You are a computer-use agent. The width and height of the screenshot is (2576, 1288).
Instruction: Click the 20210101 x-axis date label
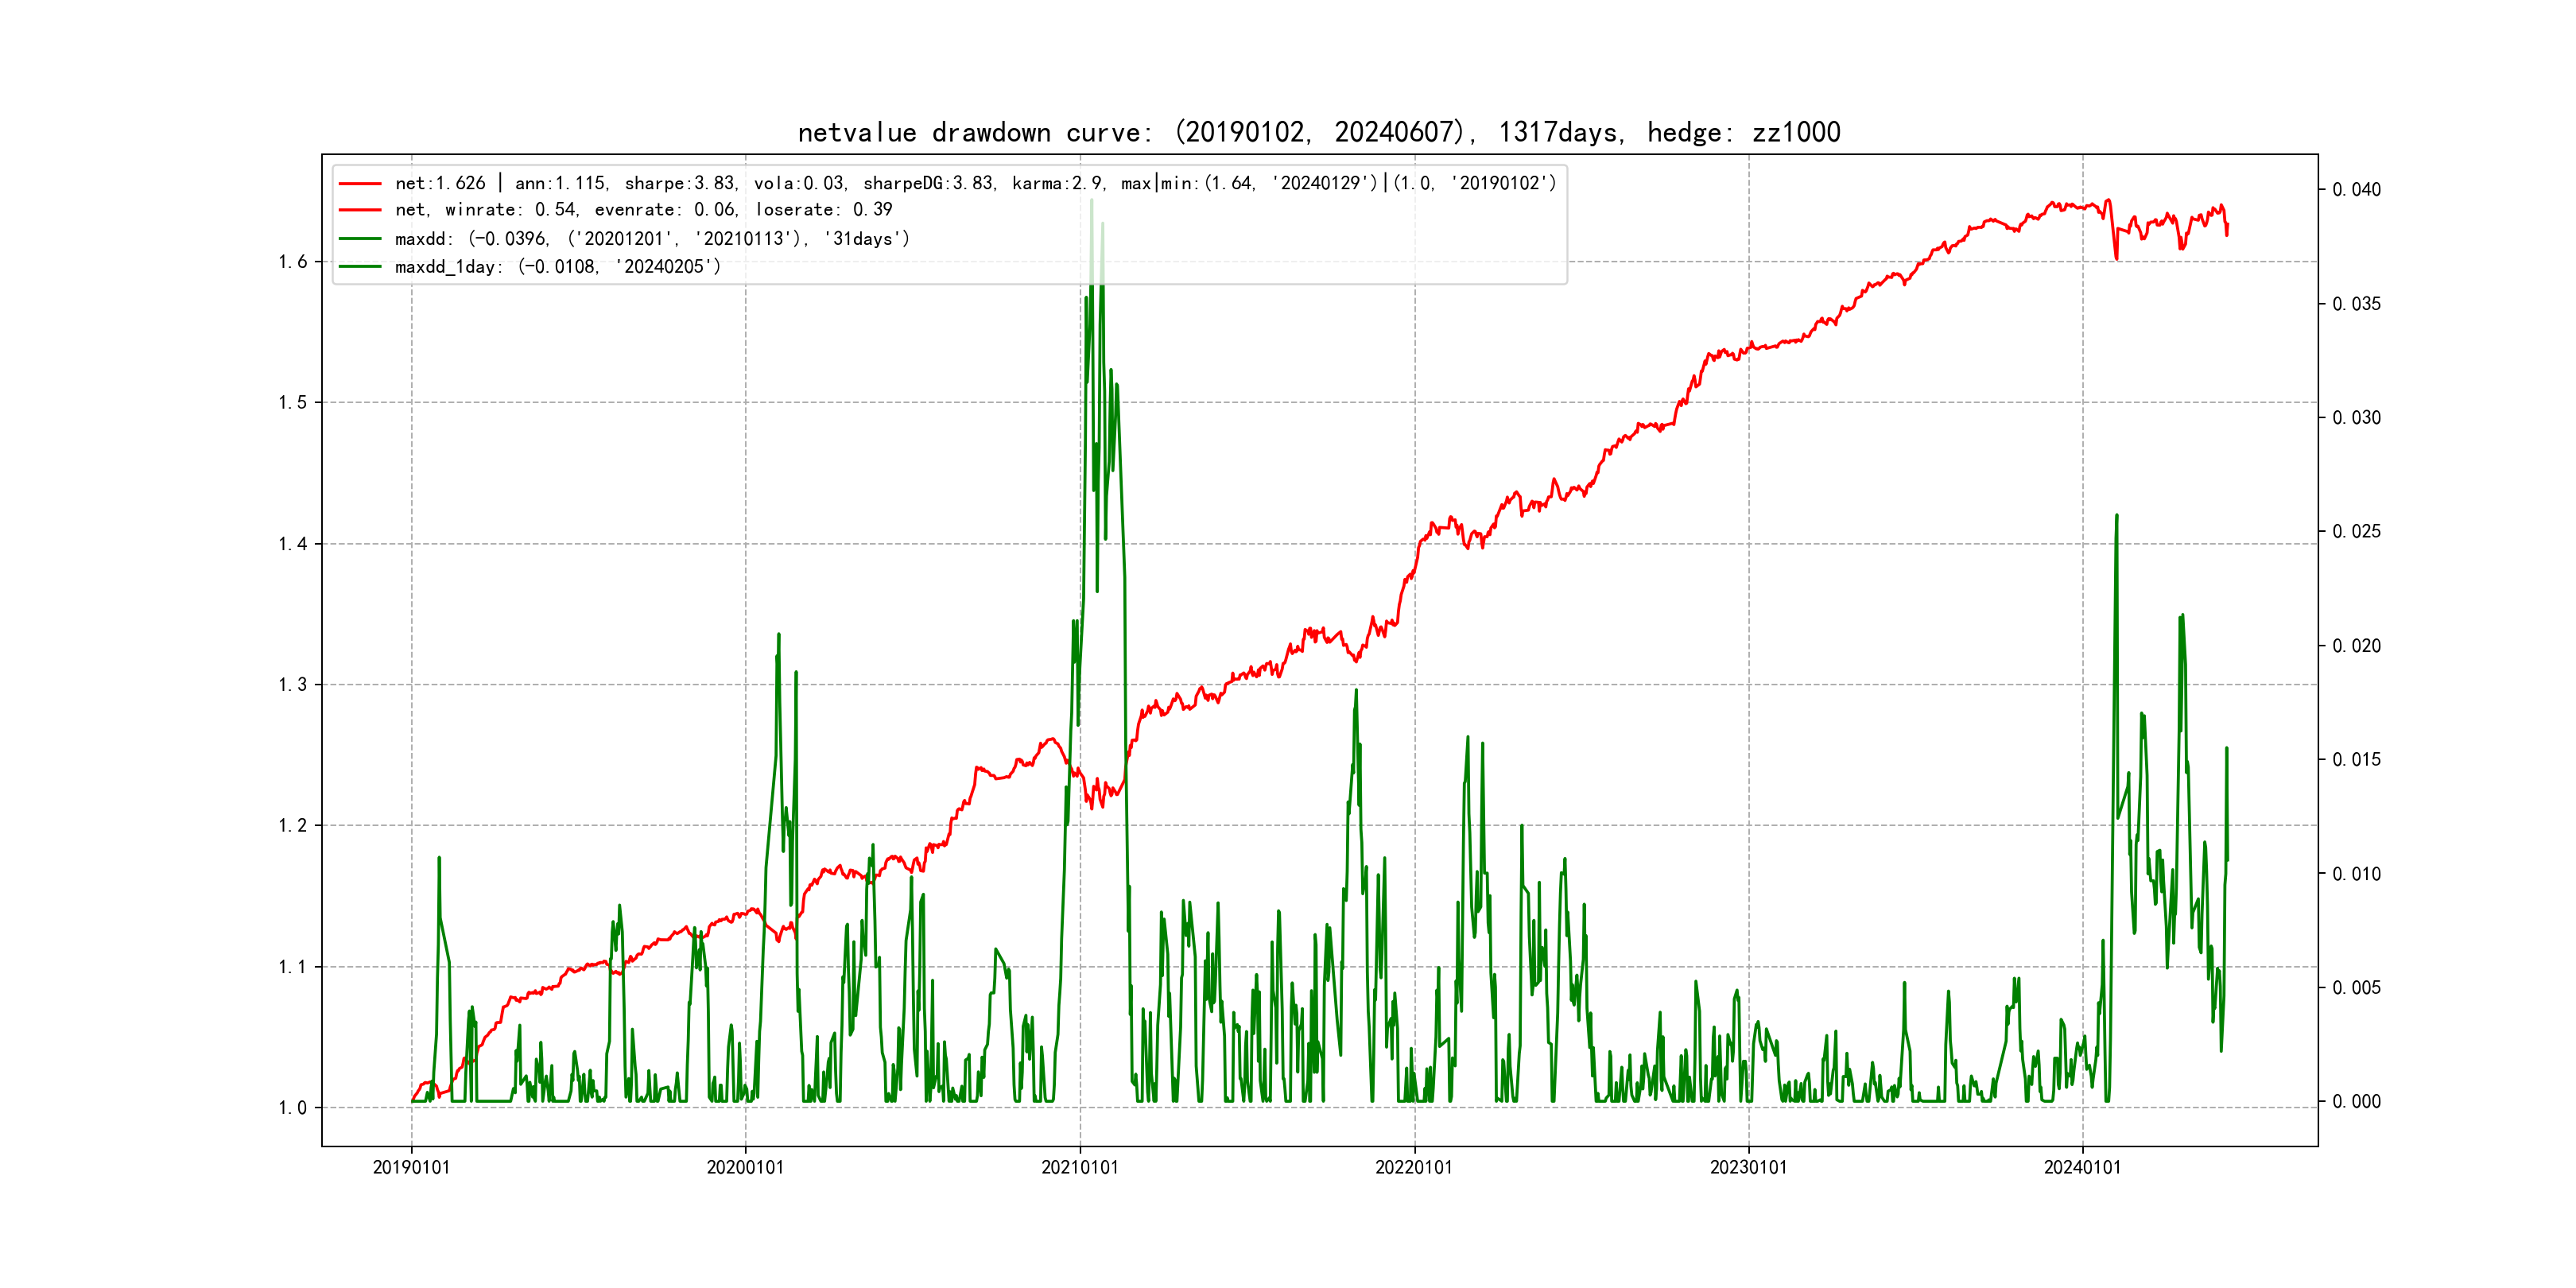click(x=1079, y=1167)
